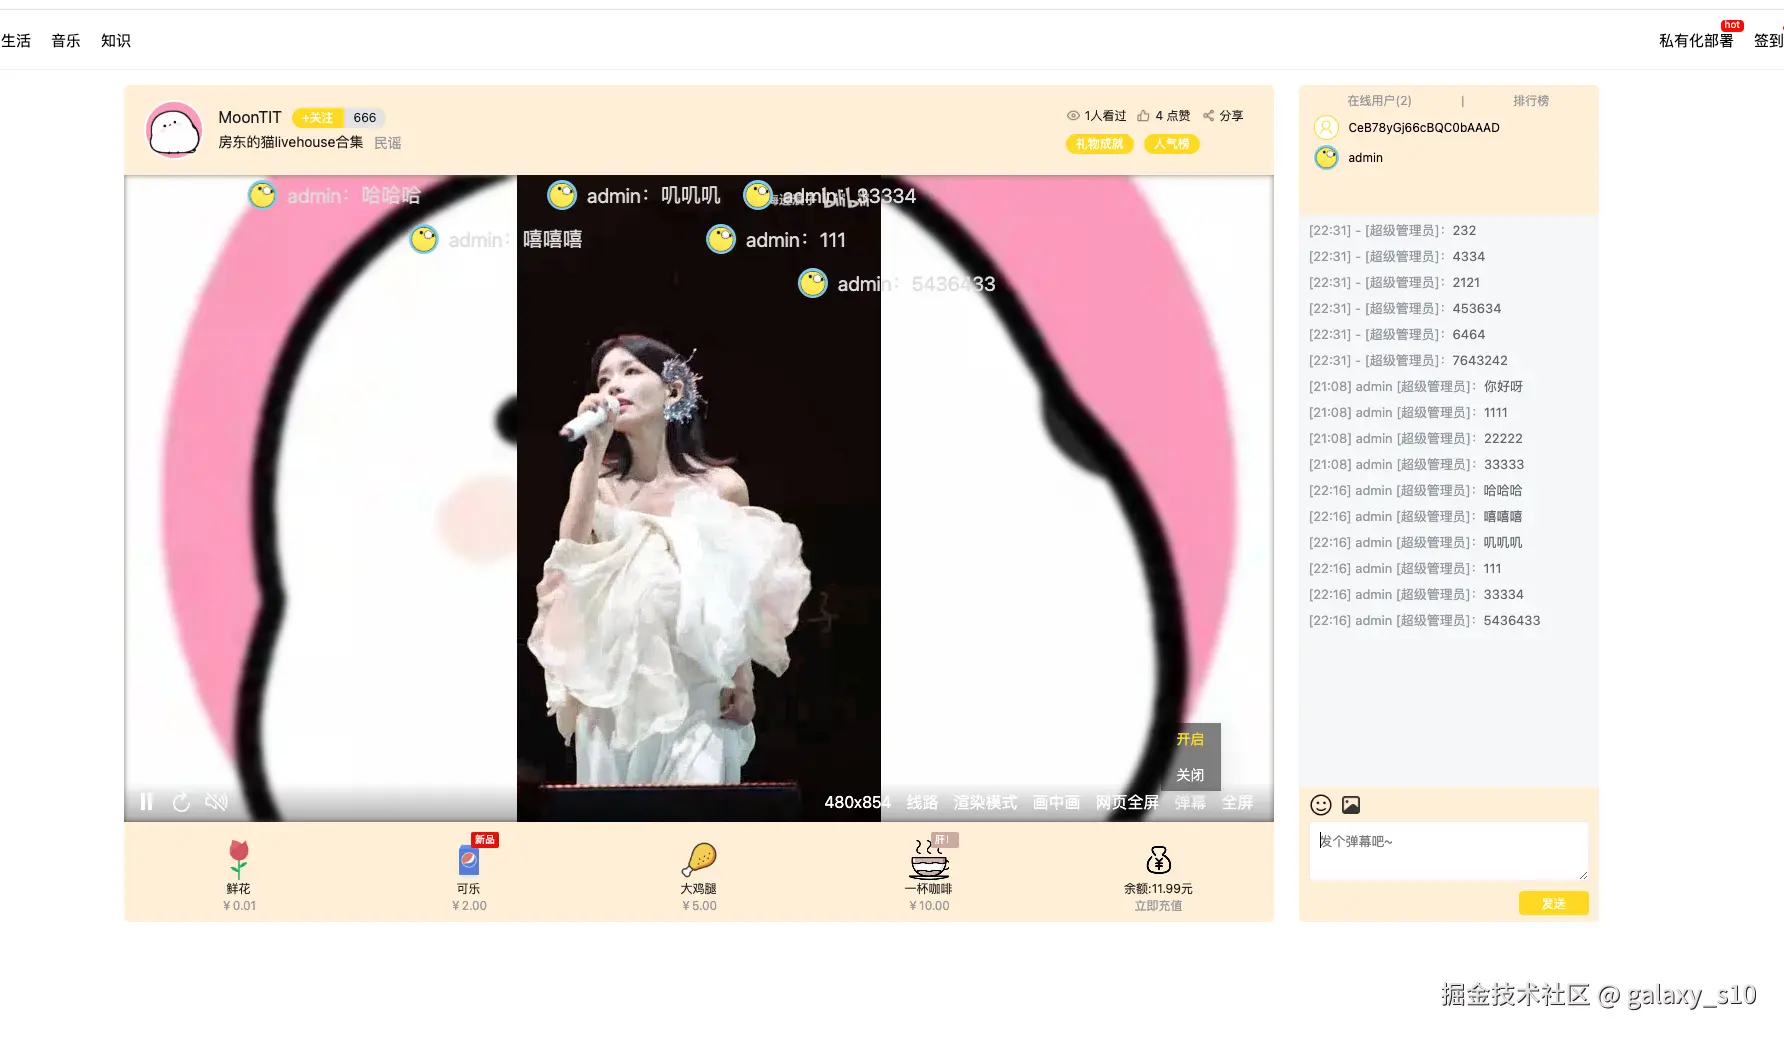The width and height of the screenshot is (1784, 1038).
Task: Click the CeB78yGj66cBQC0bAAAD user avatar
Action: click(x=1326, y=128)
